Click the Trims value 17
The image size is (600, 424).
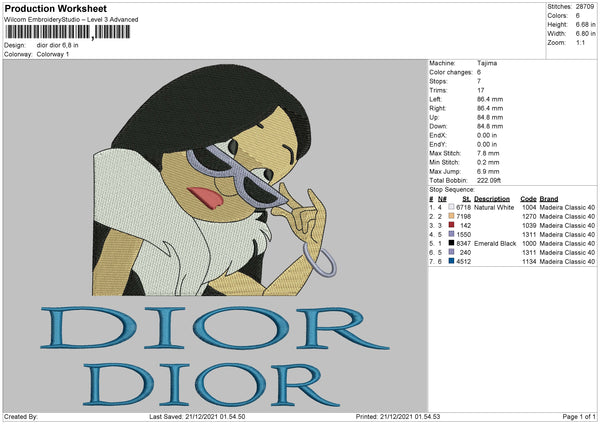click(x=481, y=90)
